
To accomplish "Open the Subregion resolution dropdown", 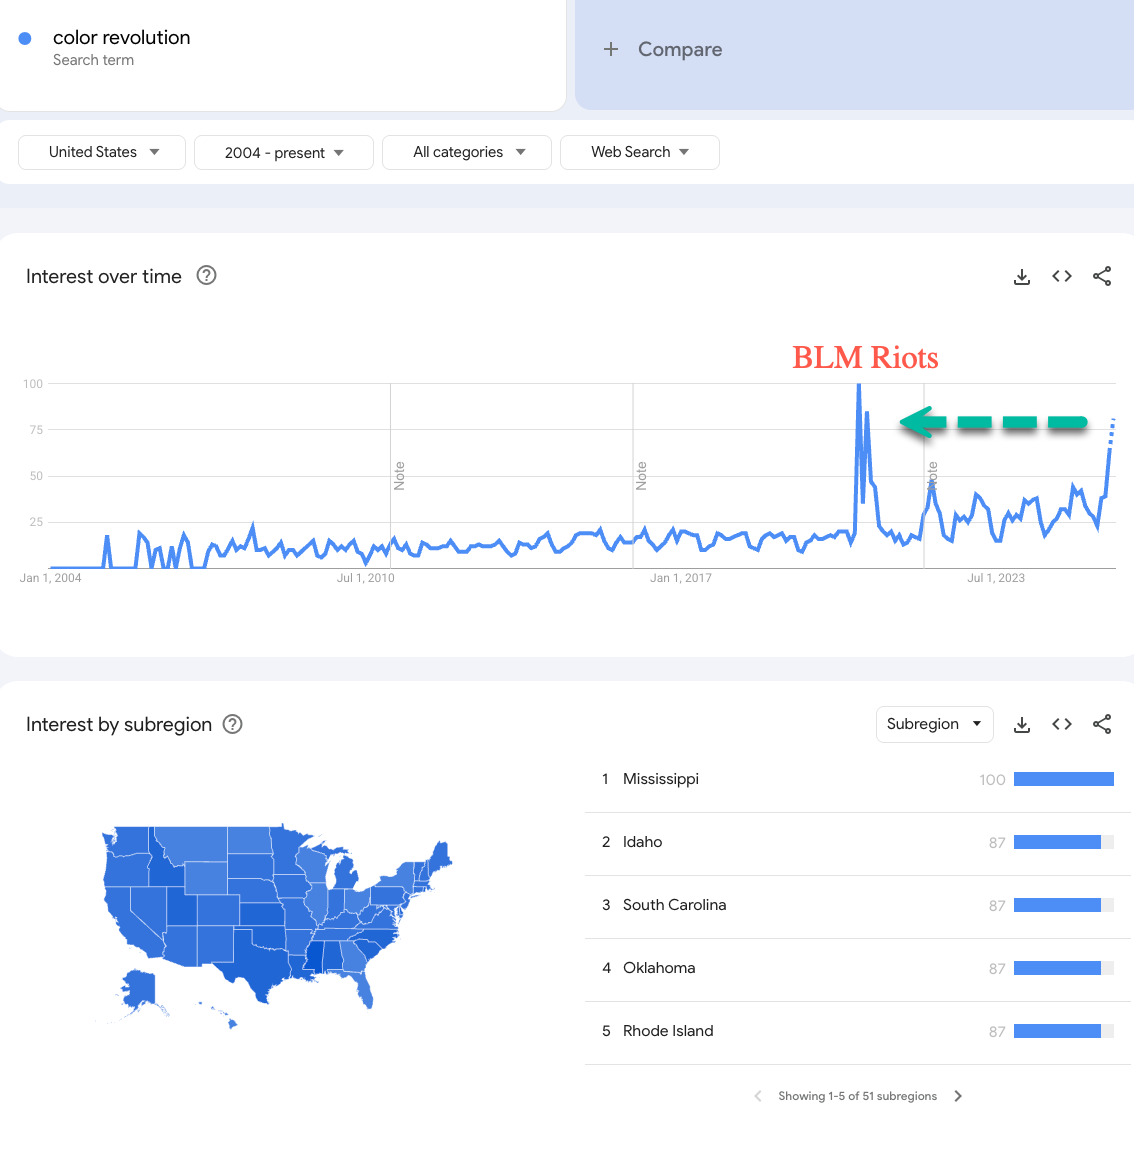I will (x=933, y=724).
